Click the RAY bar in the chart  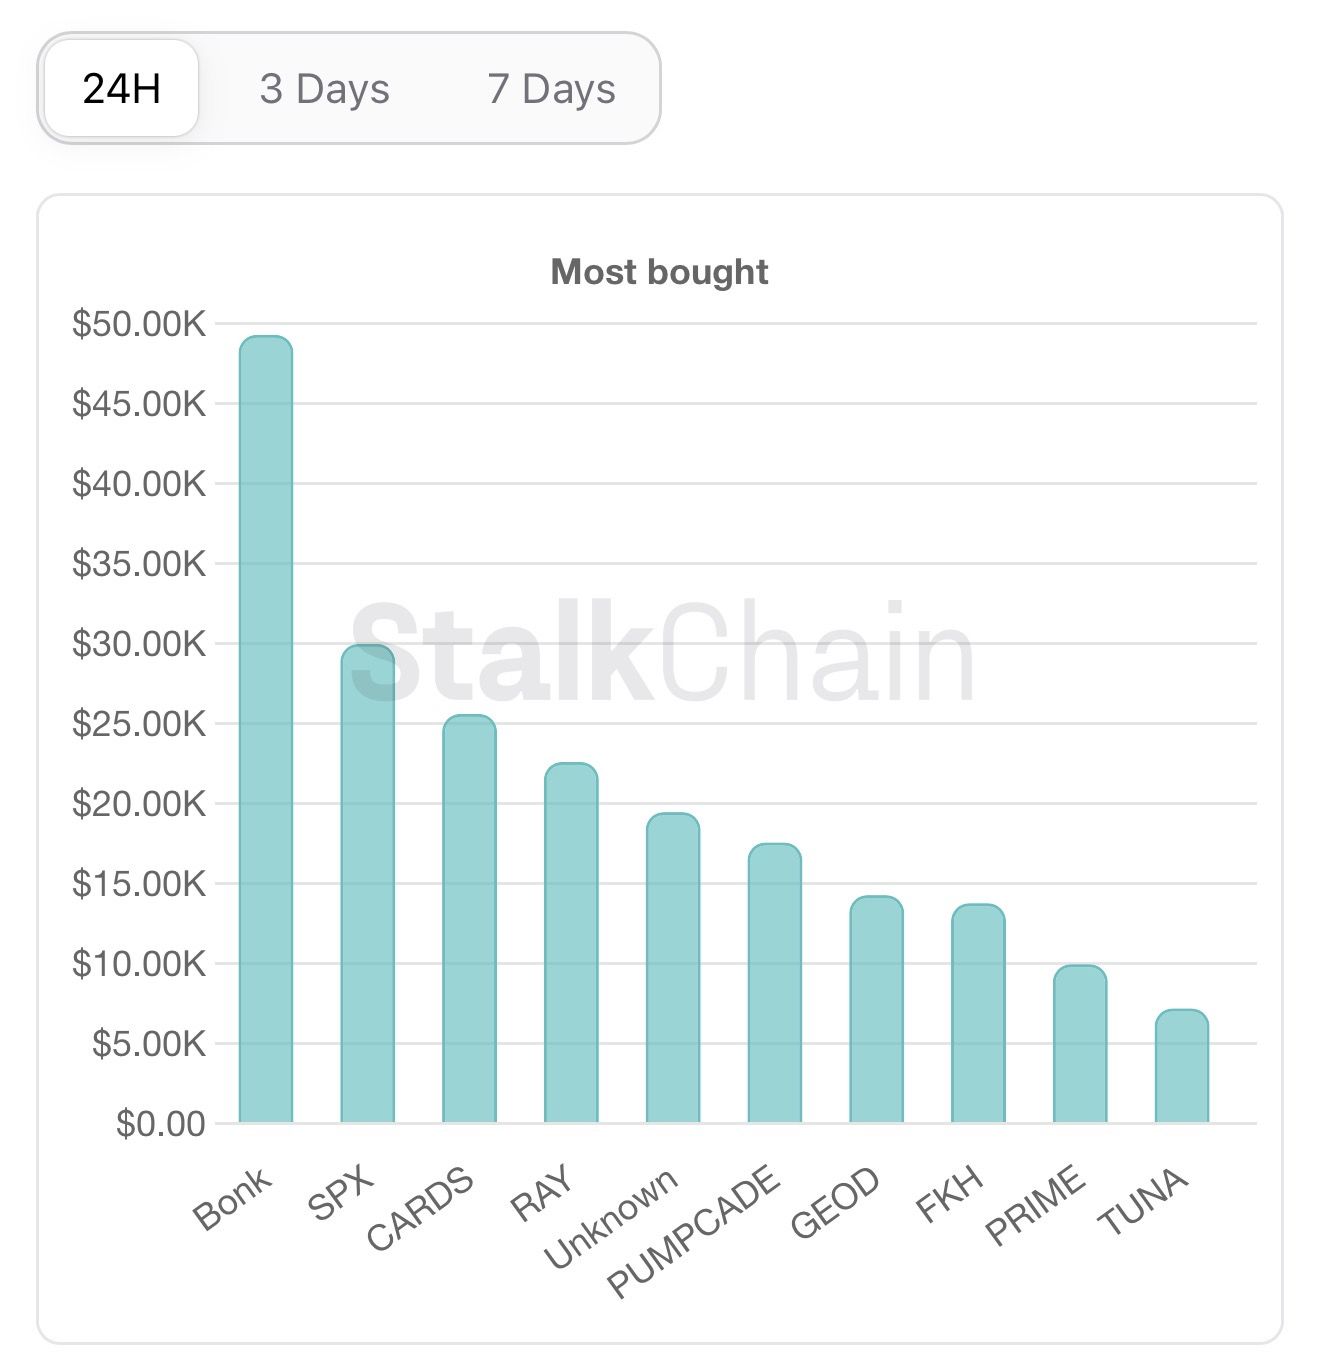(571, 943)
